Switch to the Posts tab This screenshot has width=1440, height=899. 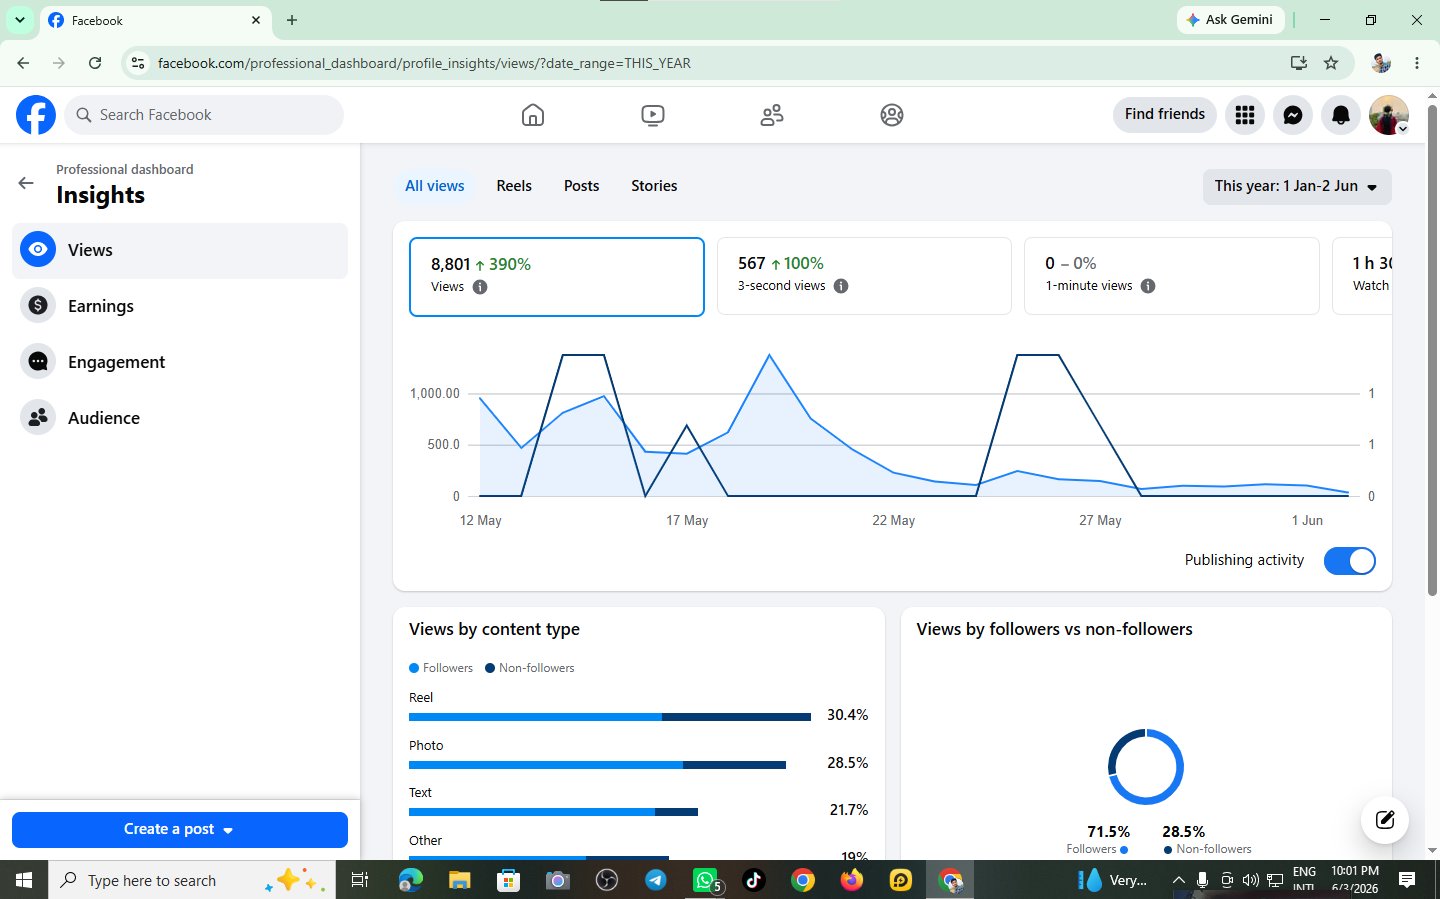(x=581, y=186)
